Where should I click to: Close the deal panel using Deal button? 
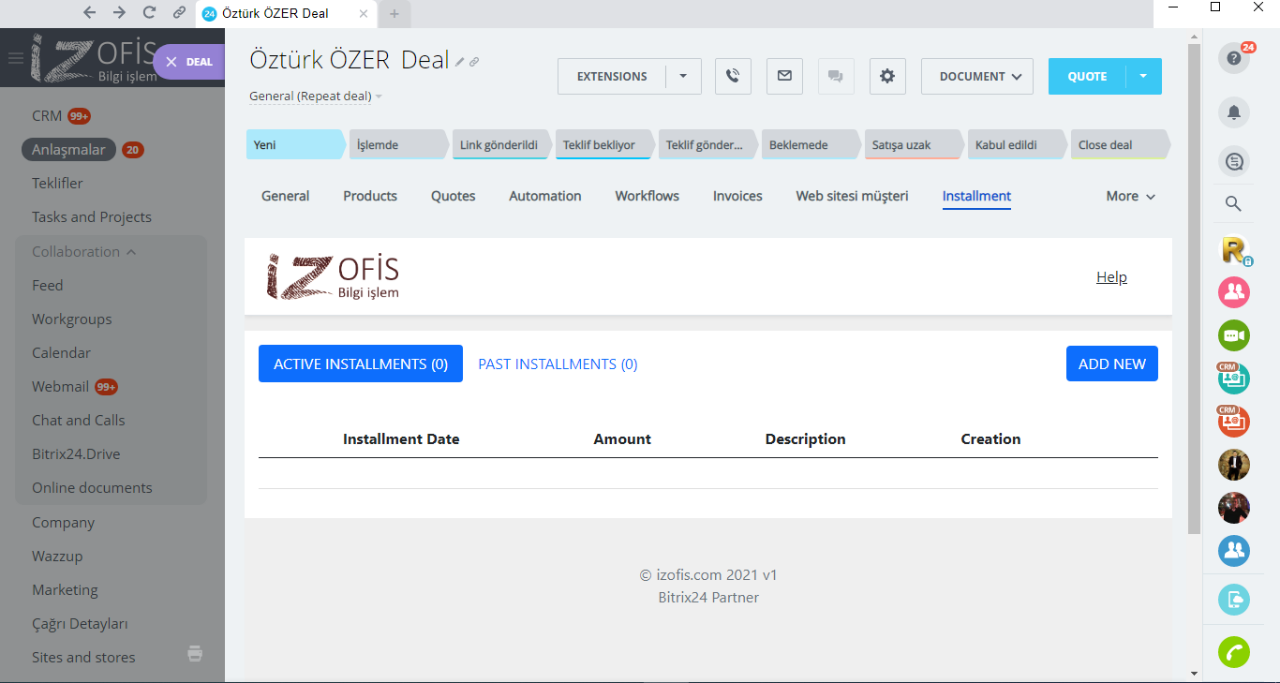point(189,62)
